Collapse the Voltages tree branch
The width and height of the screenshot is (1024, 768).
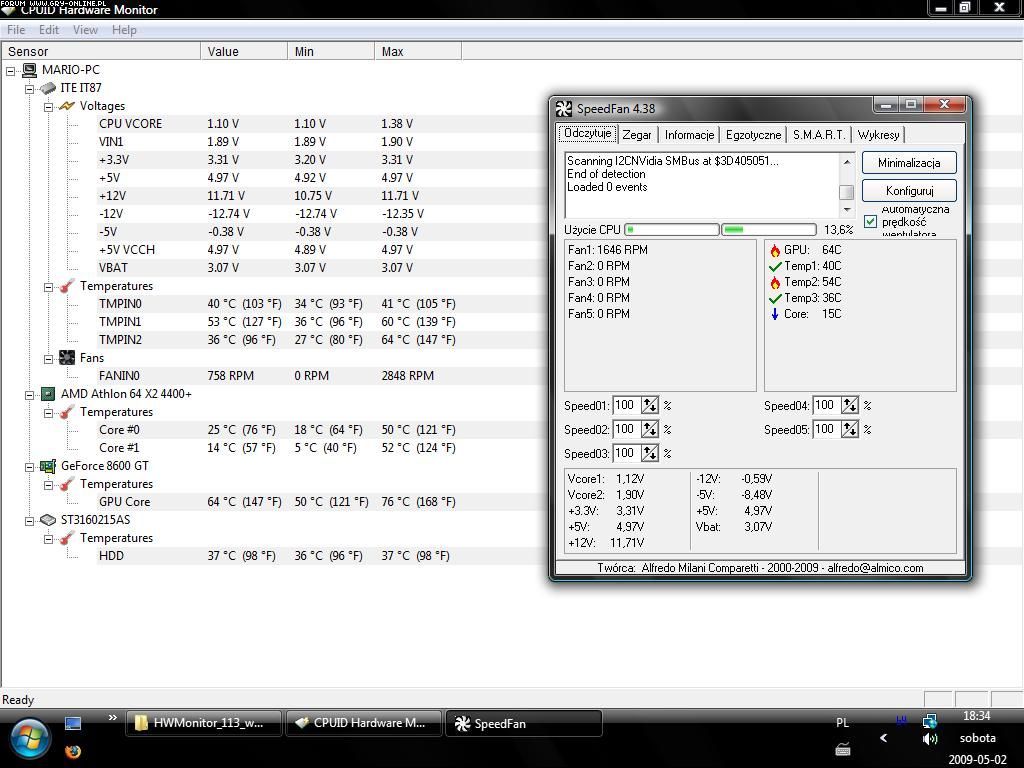point(48,106)
